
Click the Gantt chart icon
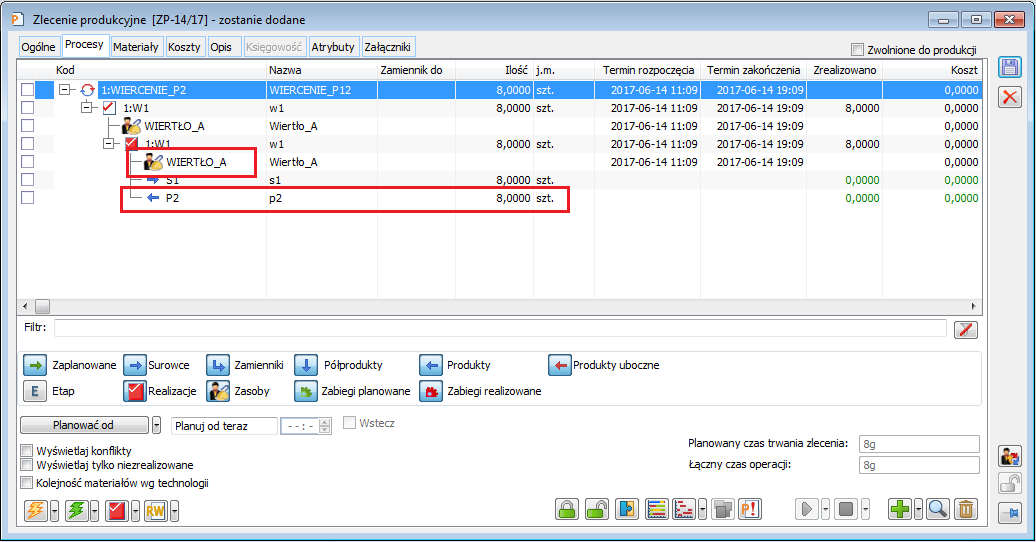pyautogui.click(x=684, y=510)
